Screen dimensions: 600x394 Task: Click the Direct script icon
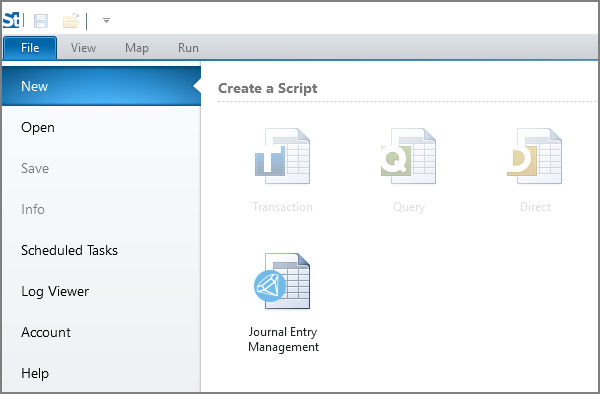click(x=535, y=156)
